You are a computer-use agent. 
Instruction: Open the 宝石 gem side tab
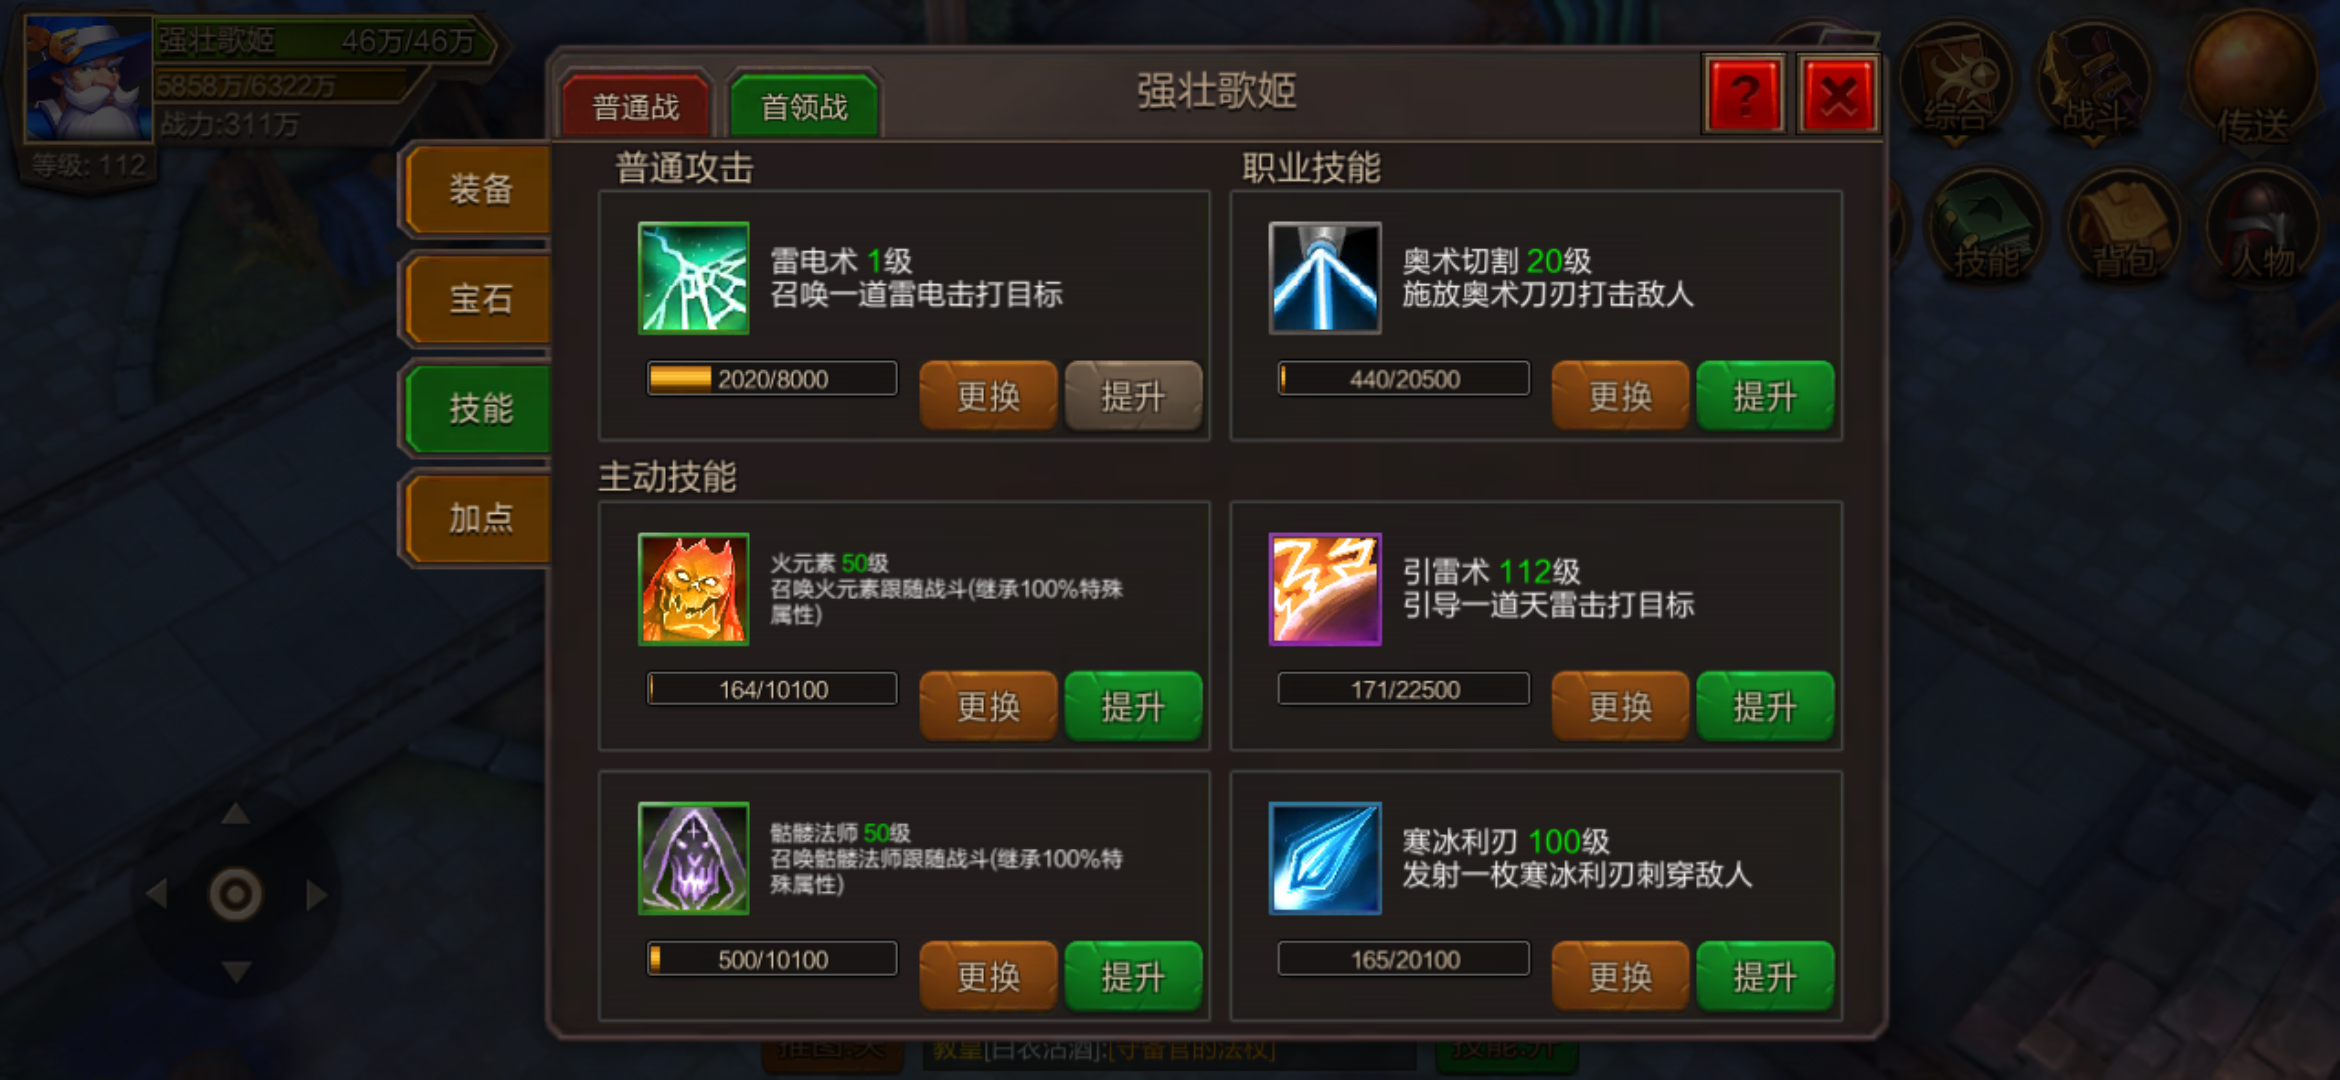[480, 299]
